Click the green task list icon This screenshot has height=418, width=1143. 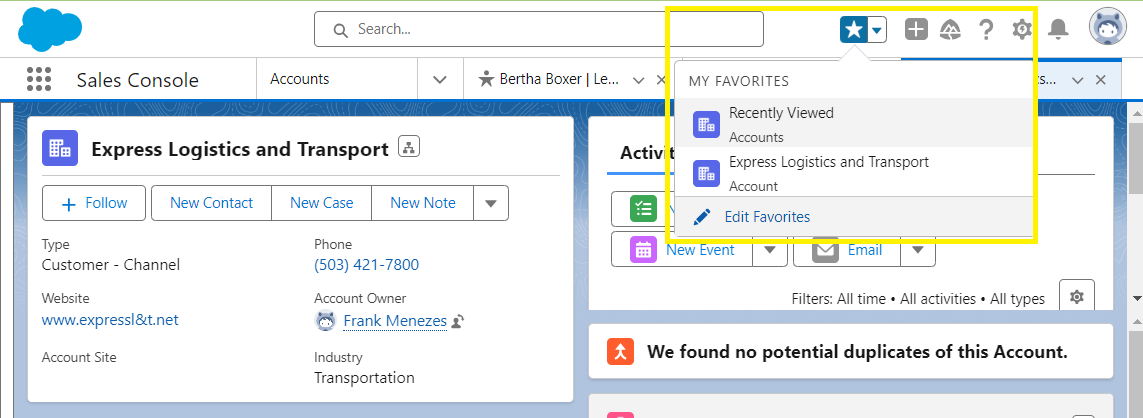click(644, 209)
